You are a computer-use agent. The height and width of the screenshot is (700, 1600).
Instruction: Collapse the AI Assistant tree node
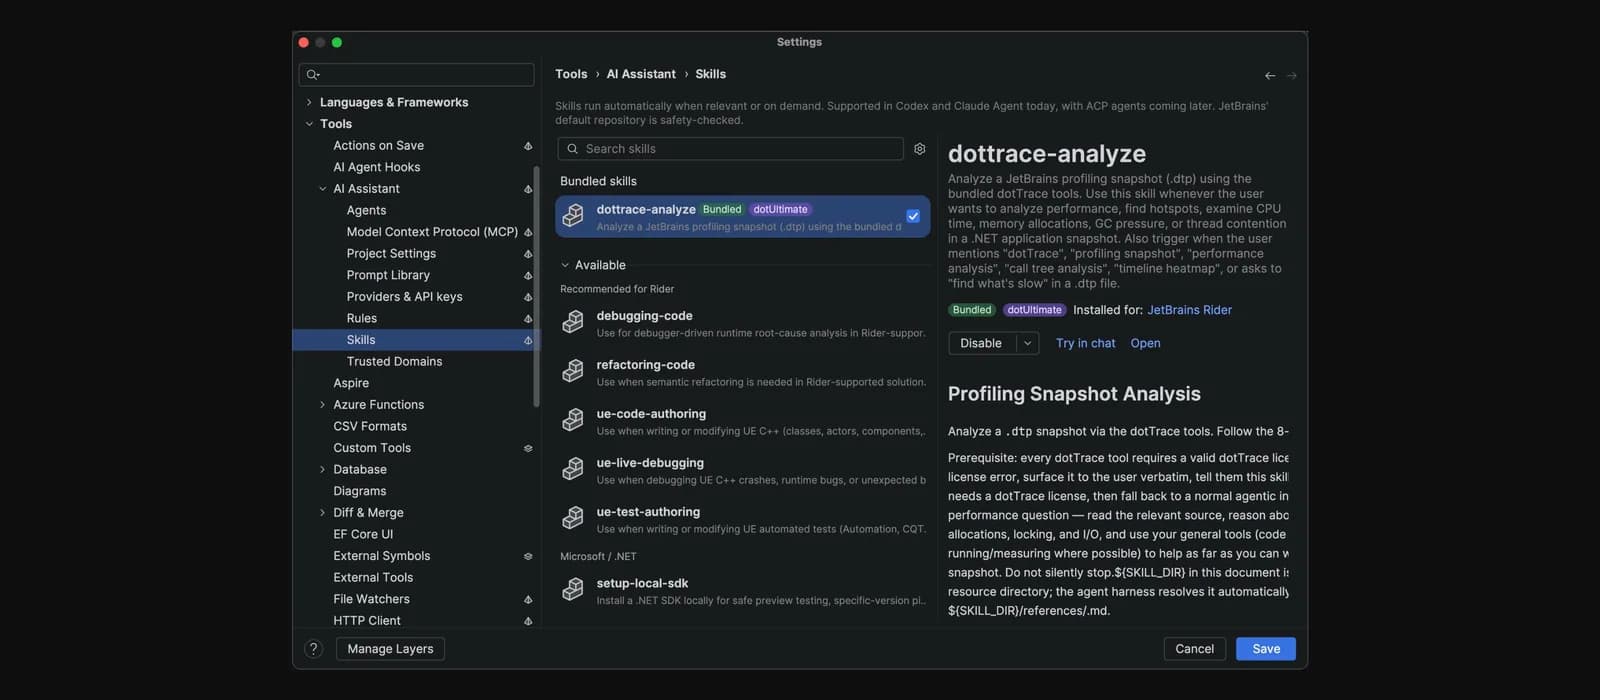coord(322,189)
